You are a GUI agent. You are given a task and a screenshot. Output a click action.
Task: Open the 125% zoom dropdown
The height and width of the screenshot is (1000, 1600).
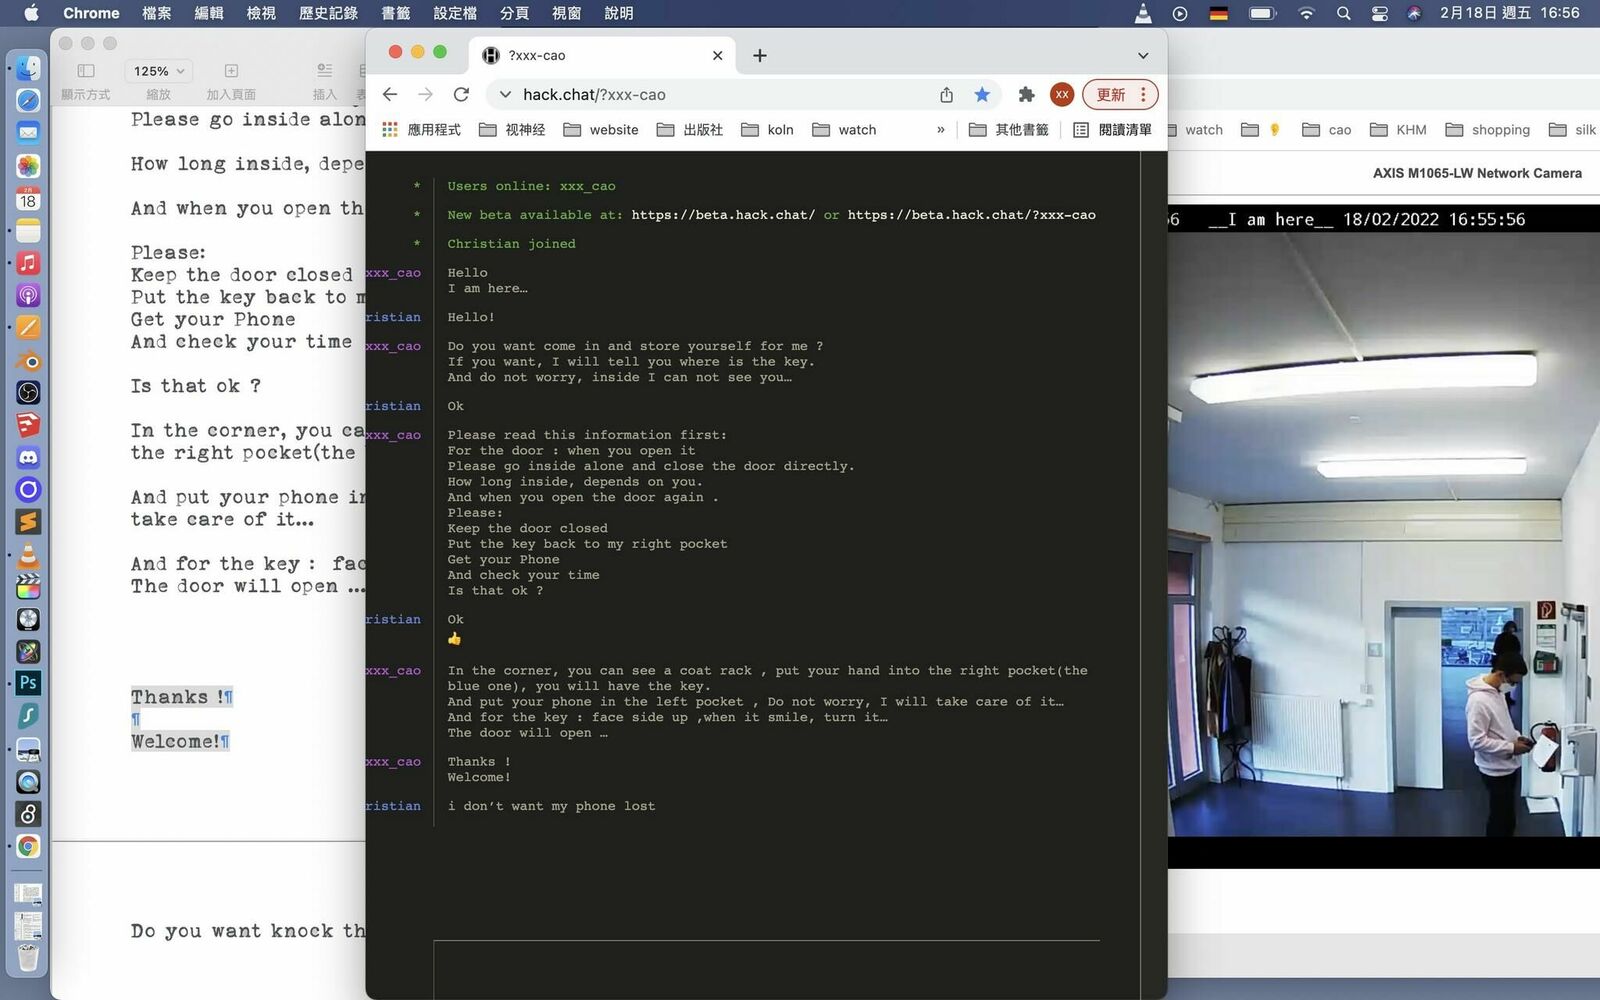pyautogui.click(x=159, y=71)
